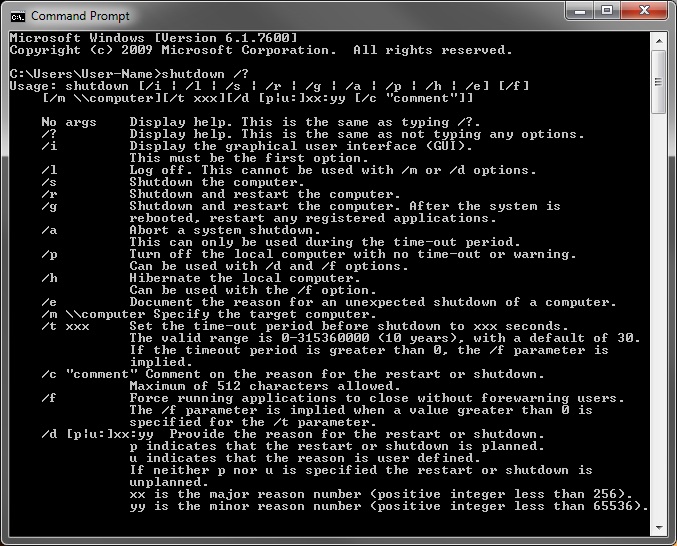Minimize the Command Prompt window
Viewport: 677px width, 546px height.
(580, 11)
